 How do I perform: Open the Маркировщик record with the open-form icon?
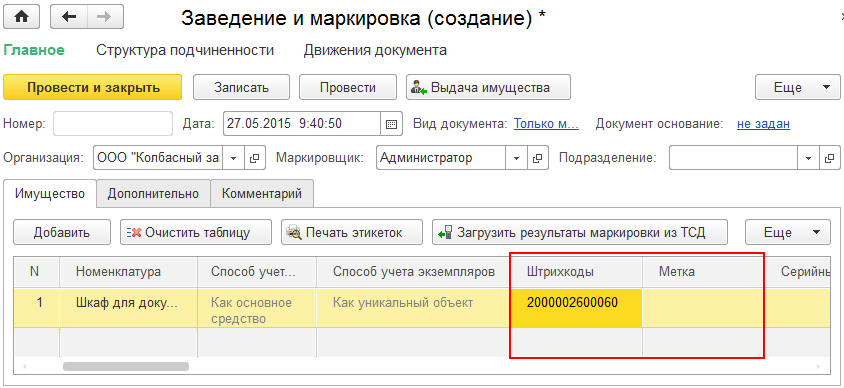538,158
